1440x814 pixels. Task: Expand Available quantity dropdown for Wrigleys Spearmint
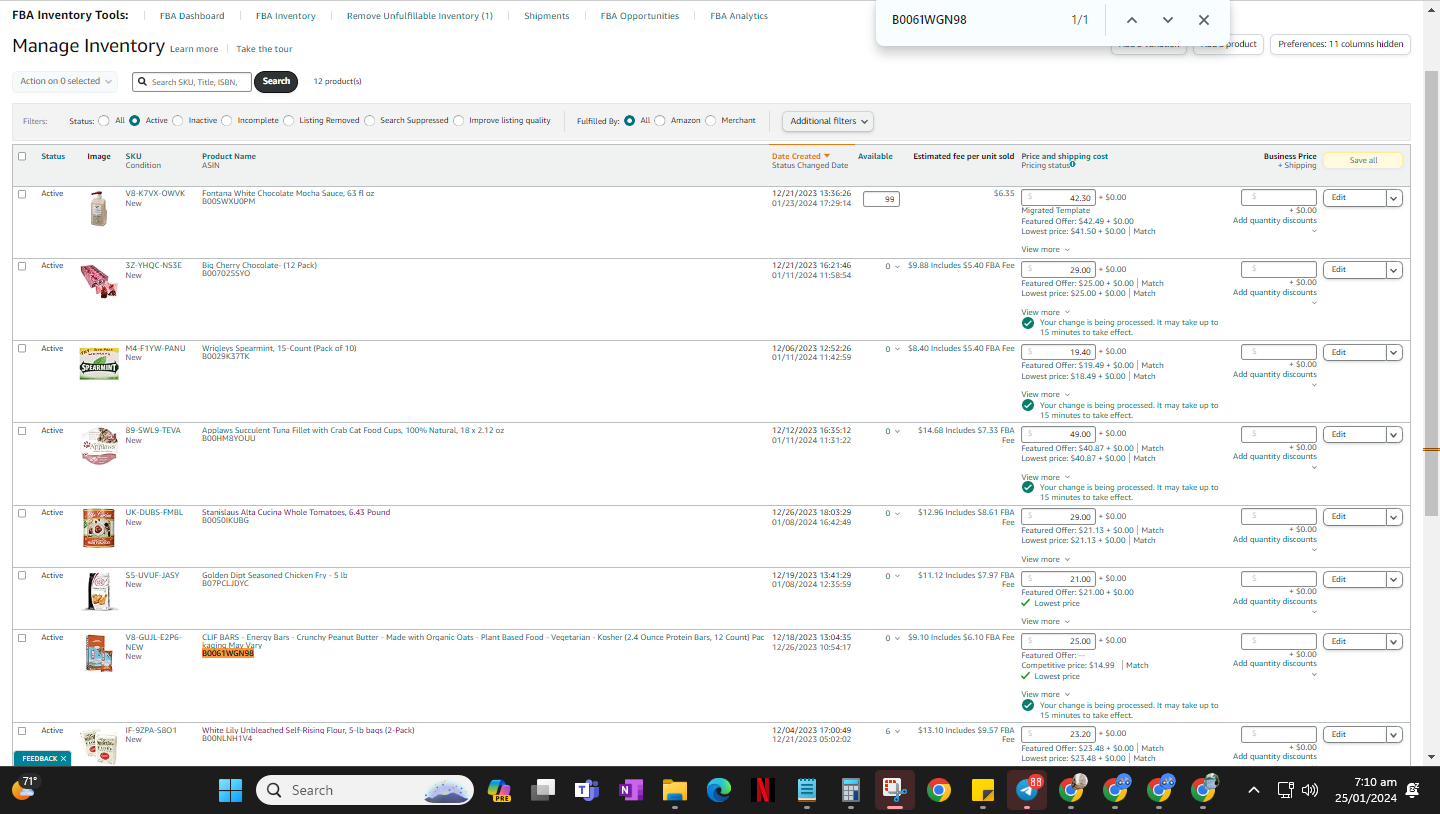pyautogui.click(x=897, y=349)
